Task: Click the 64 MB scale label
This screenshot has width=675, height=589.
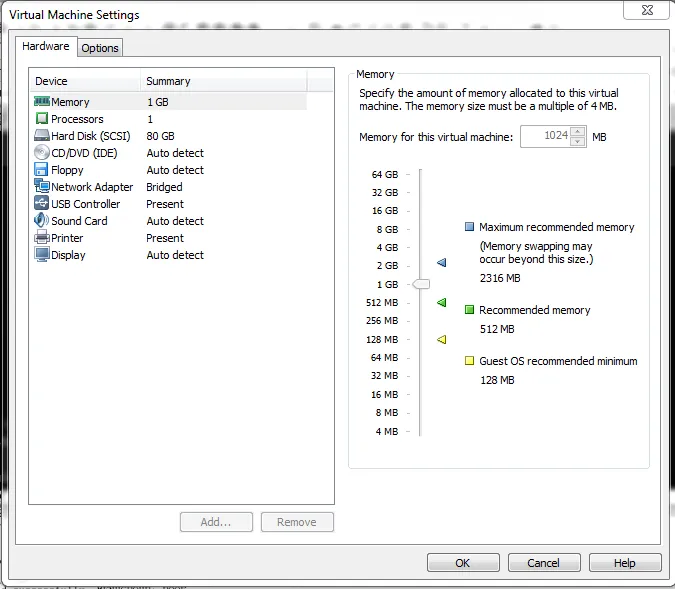Action: pos(384,357)
